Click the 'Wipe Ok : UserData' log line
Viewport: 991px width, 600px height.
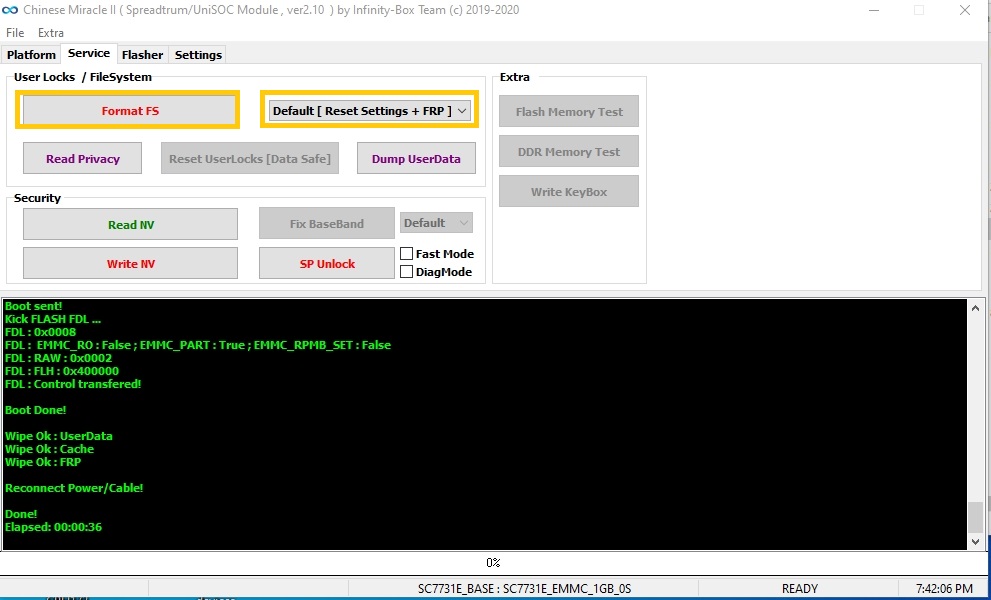(59, 436)
